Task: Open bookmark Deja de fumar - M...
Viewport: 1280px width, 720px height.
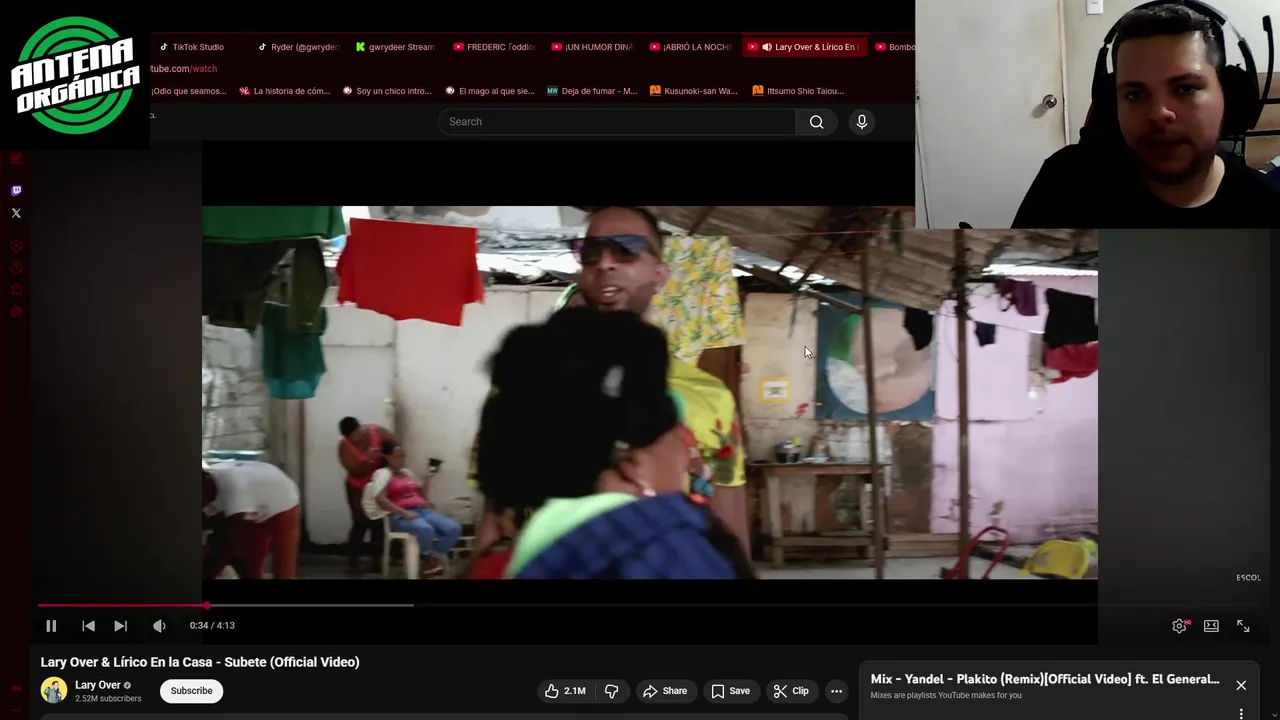Action: (x=591, y=91)
